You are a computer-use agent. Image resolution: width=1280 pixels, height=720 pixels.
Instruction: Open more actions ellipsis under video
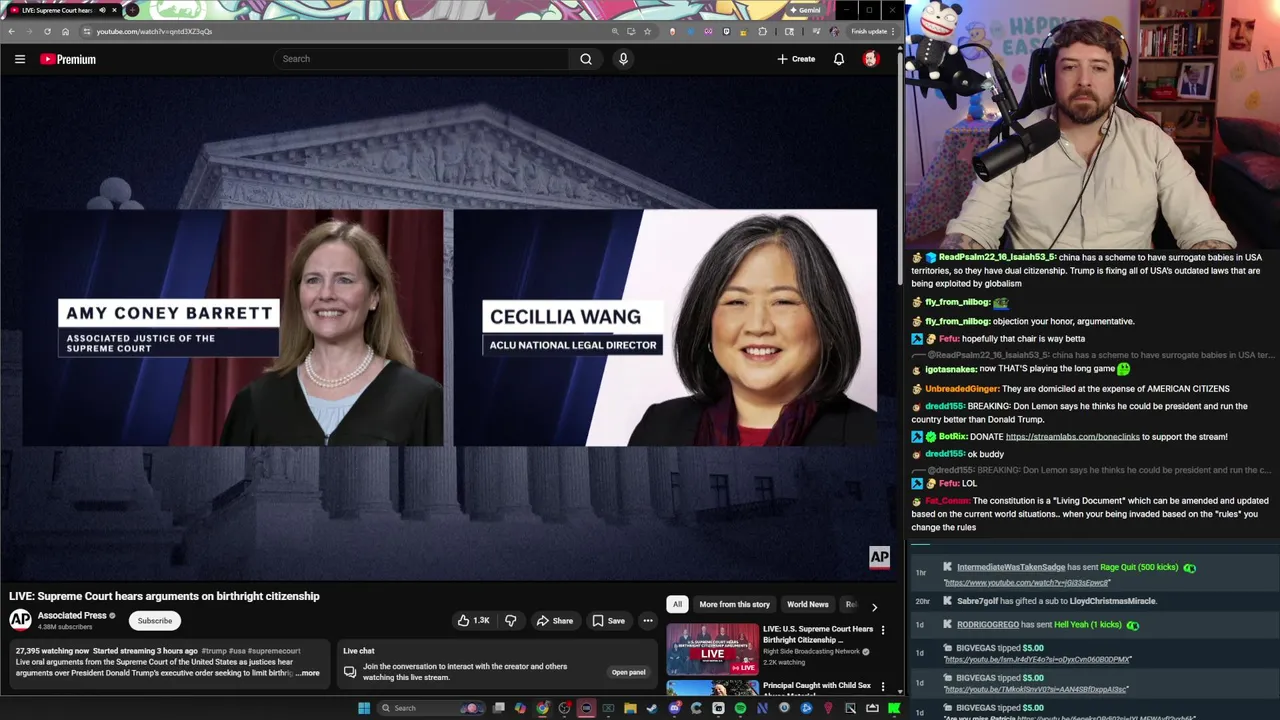(x=648, y=621)
